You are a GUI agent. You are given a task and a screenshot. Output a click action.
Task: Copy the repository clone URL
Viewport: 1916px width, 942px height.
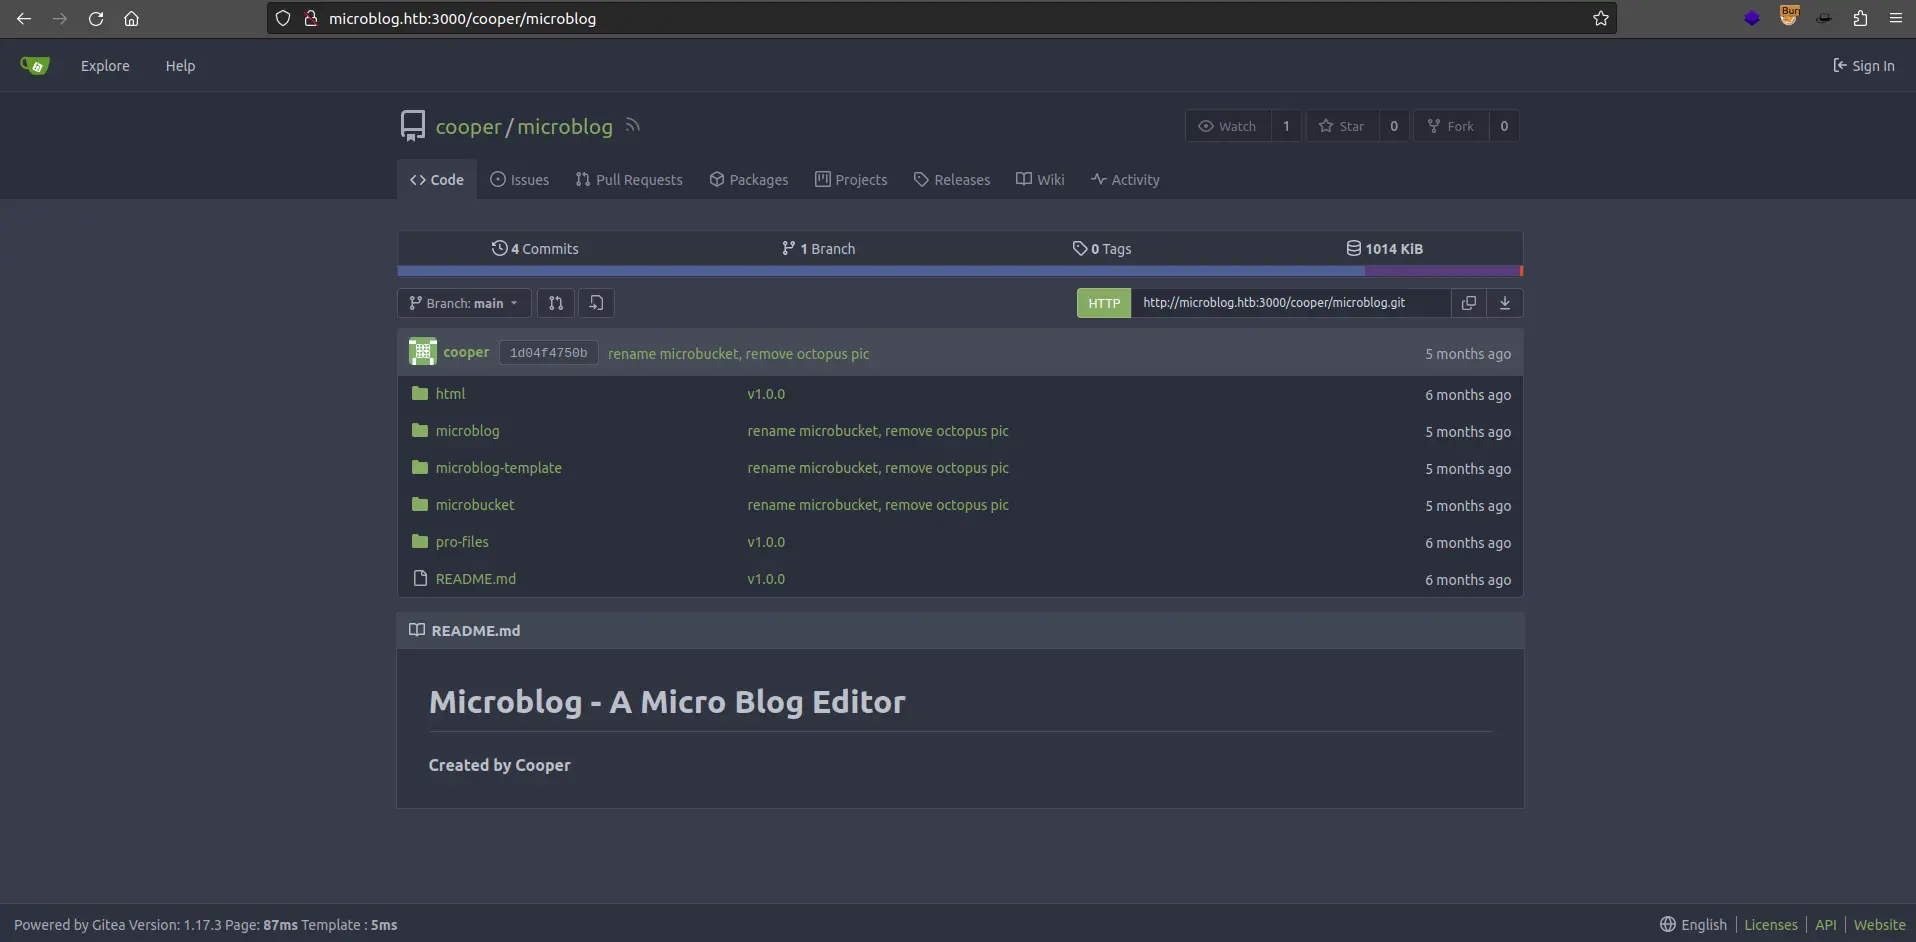1469,303
